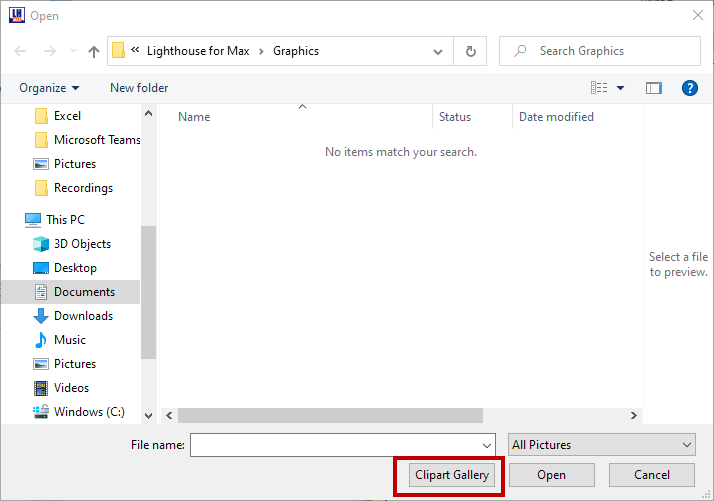Click the Up one level arrow
The image size is (714, 501).
point(94,51)
